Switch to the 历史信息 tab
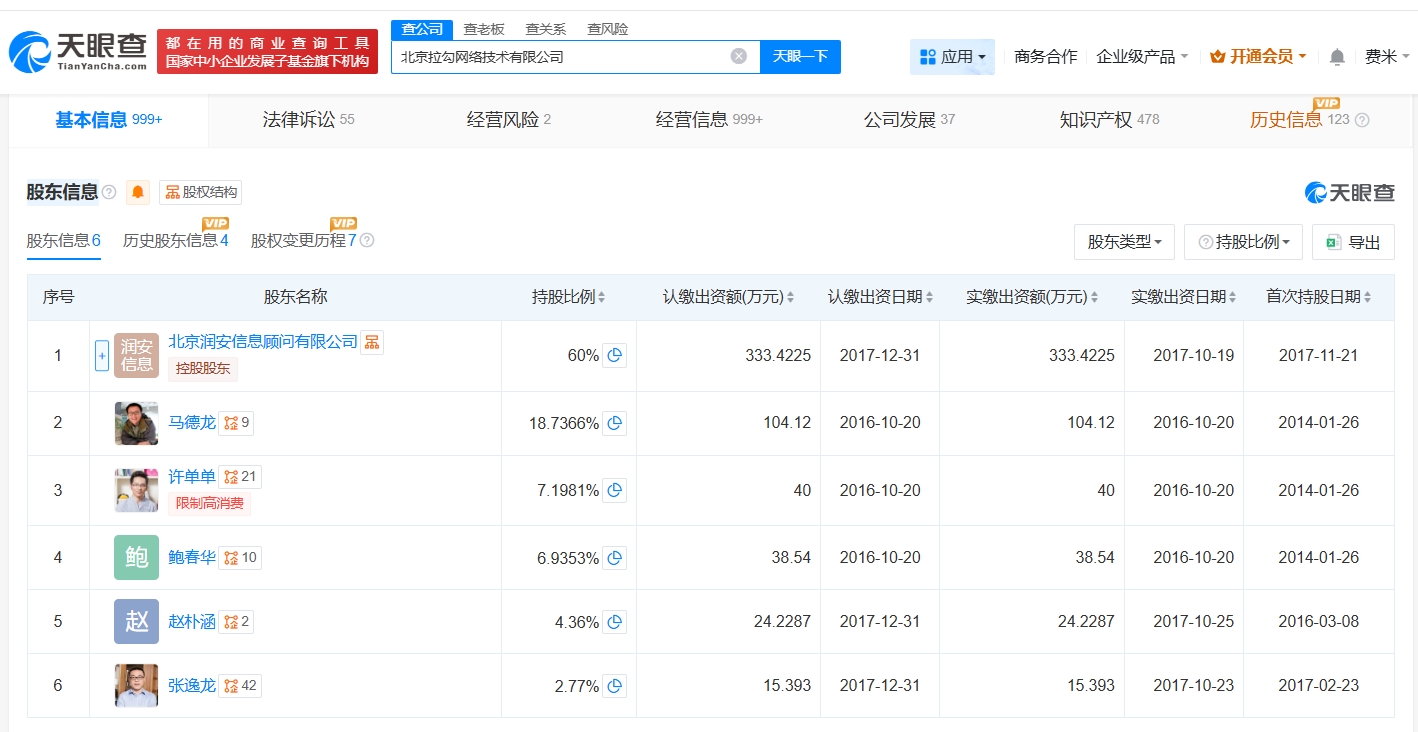Screen dimensions: 1418x732 1300,120
